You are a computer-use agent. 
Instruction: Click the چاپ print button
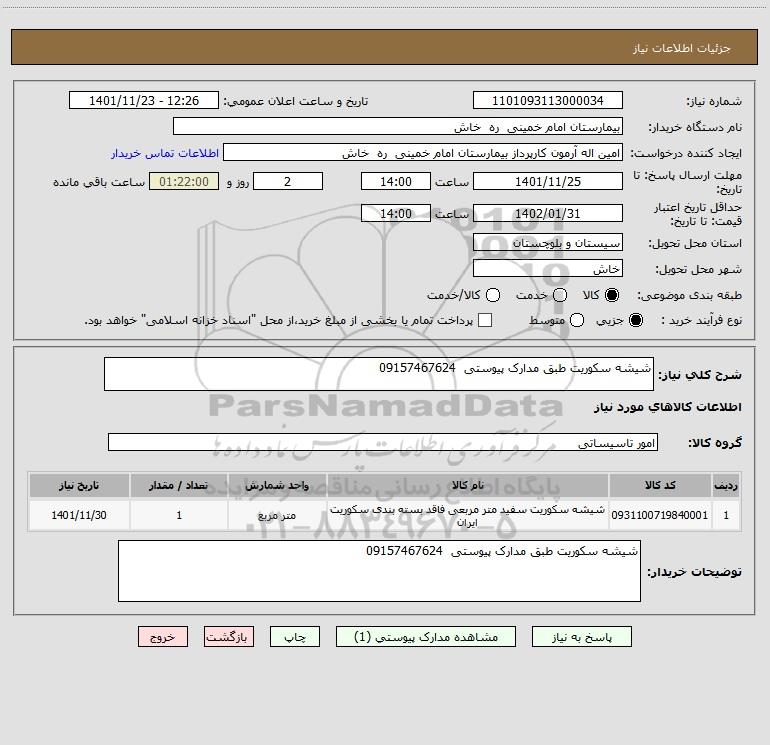(x=295, y=636)
